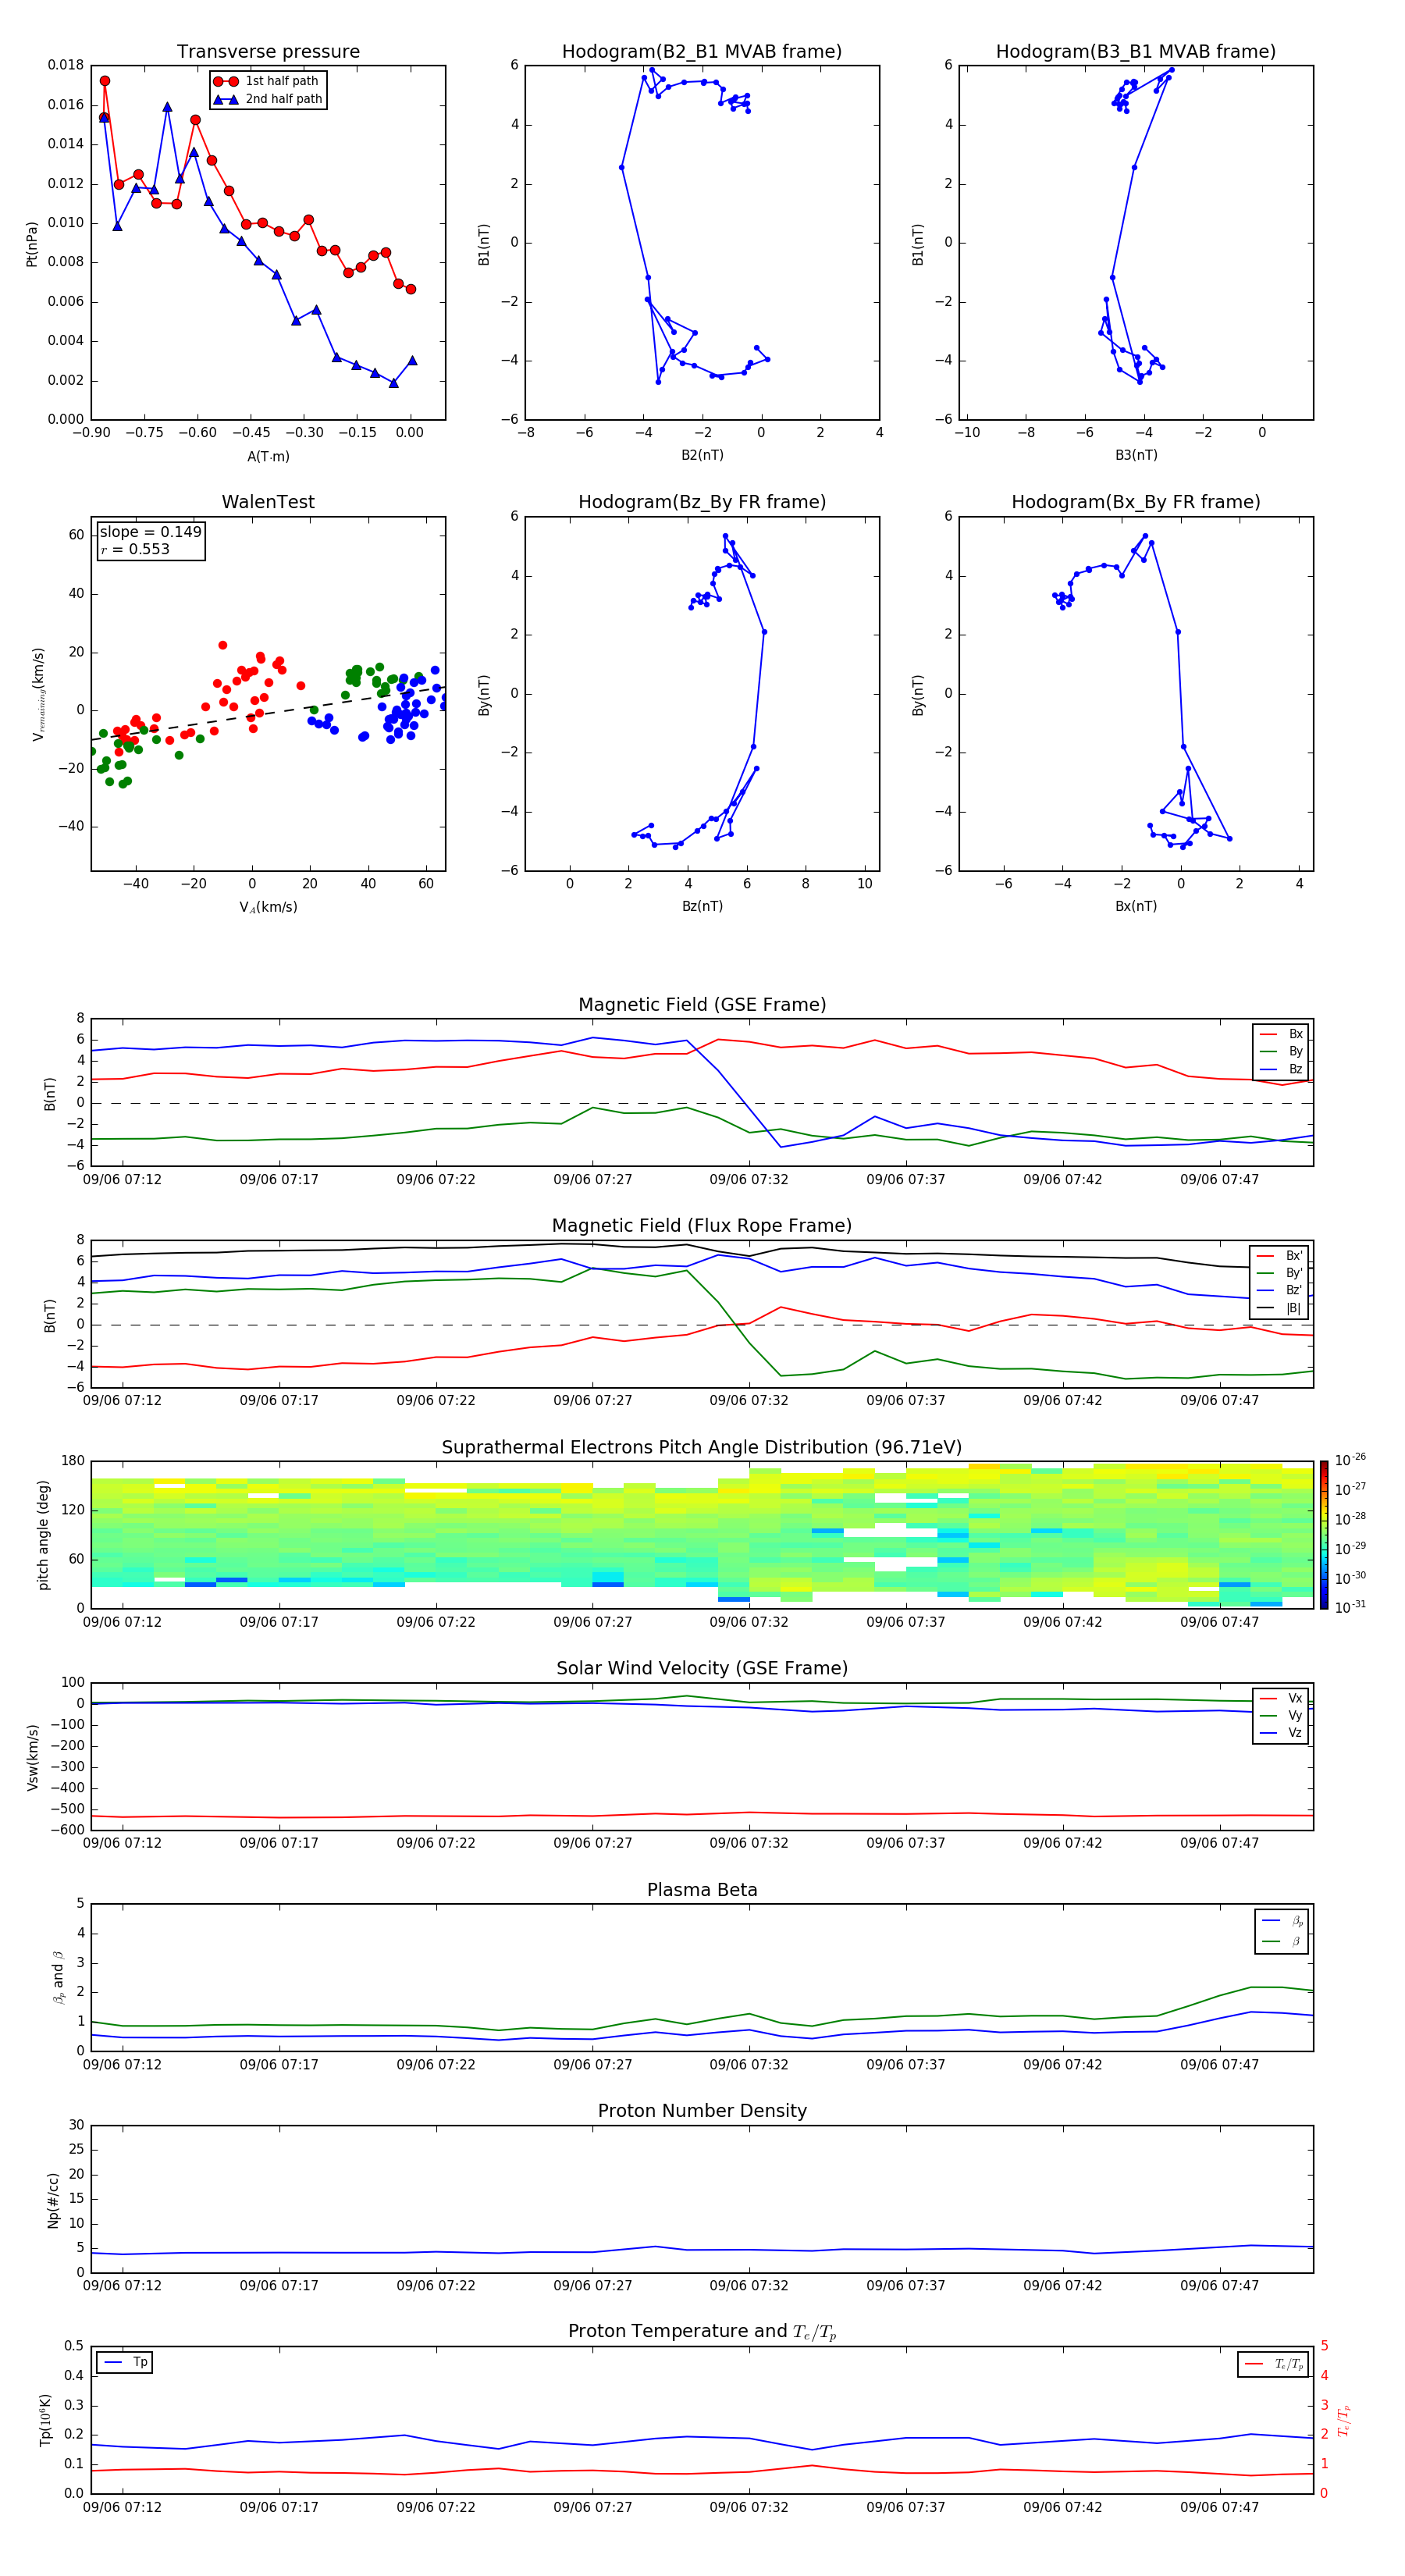Click the Suprathermal Electrons Pitch Angle Distribution title

(702, 1447)
